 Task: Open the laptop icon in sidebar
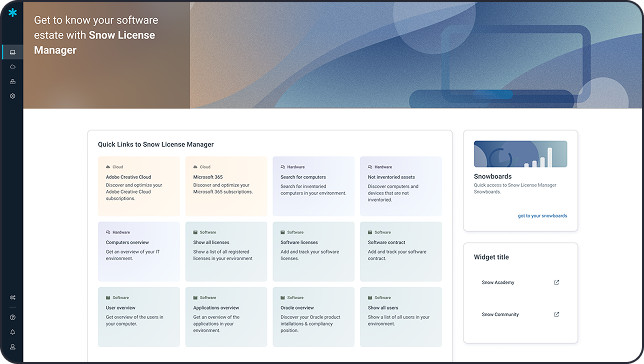pos(12,52)
